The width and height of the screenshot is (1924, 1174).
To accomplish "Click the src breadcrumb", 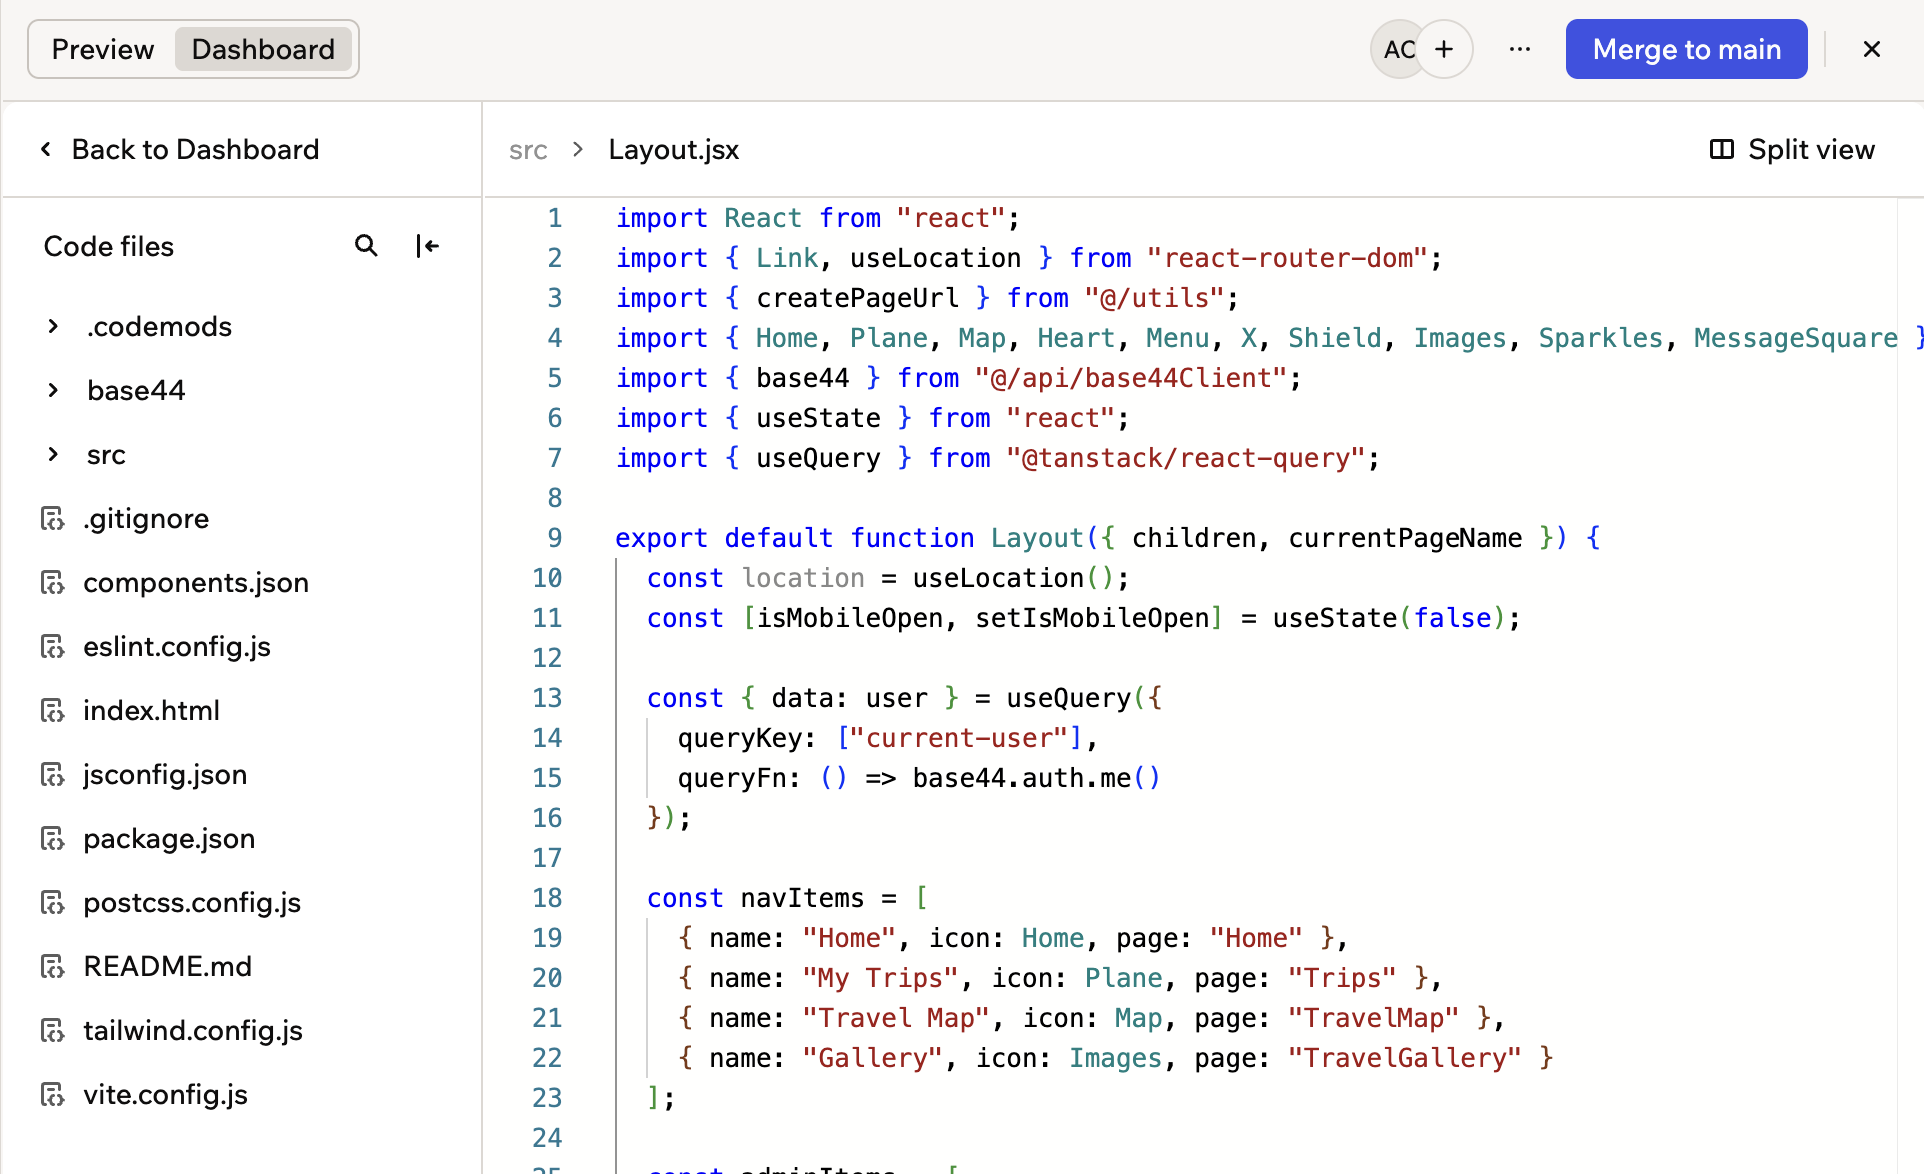I will (x=528, y=150).
